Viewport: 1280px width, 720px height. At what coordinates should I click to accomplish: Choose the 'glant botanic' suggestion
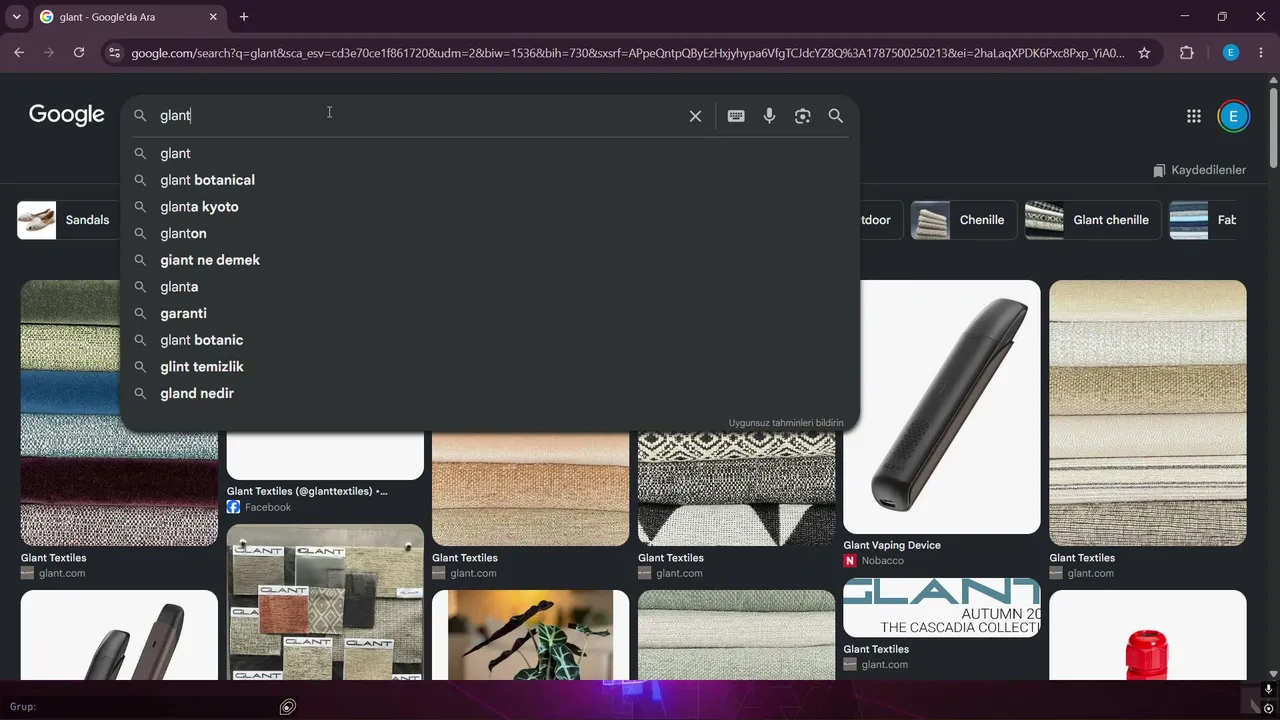coord(490,340)
